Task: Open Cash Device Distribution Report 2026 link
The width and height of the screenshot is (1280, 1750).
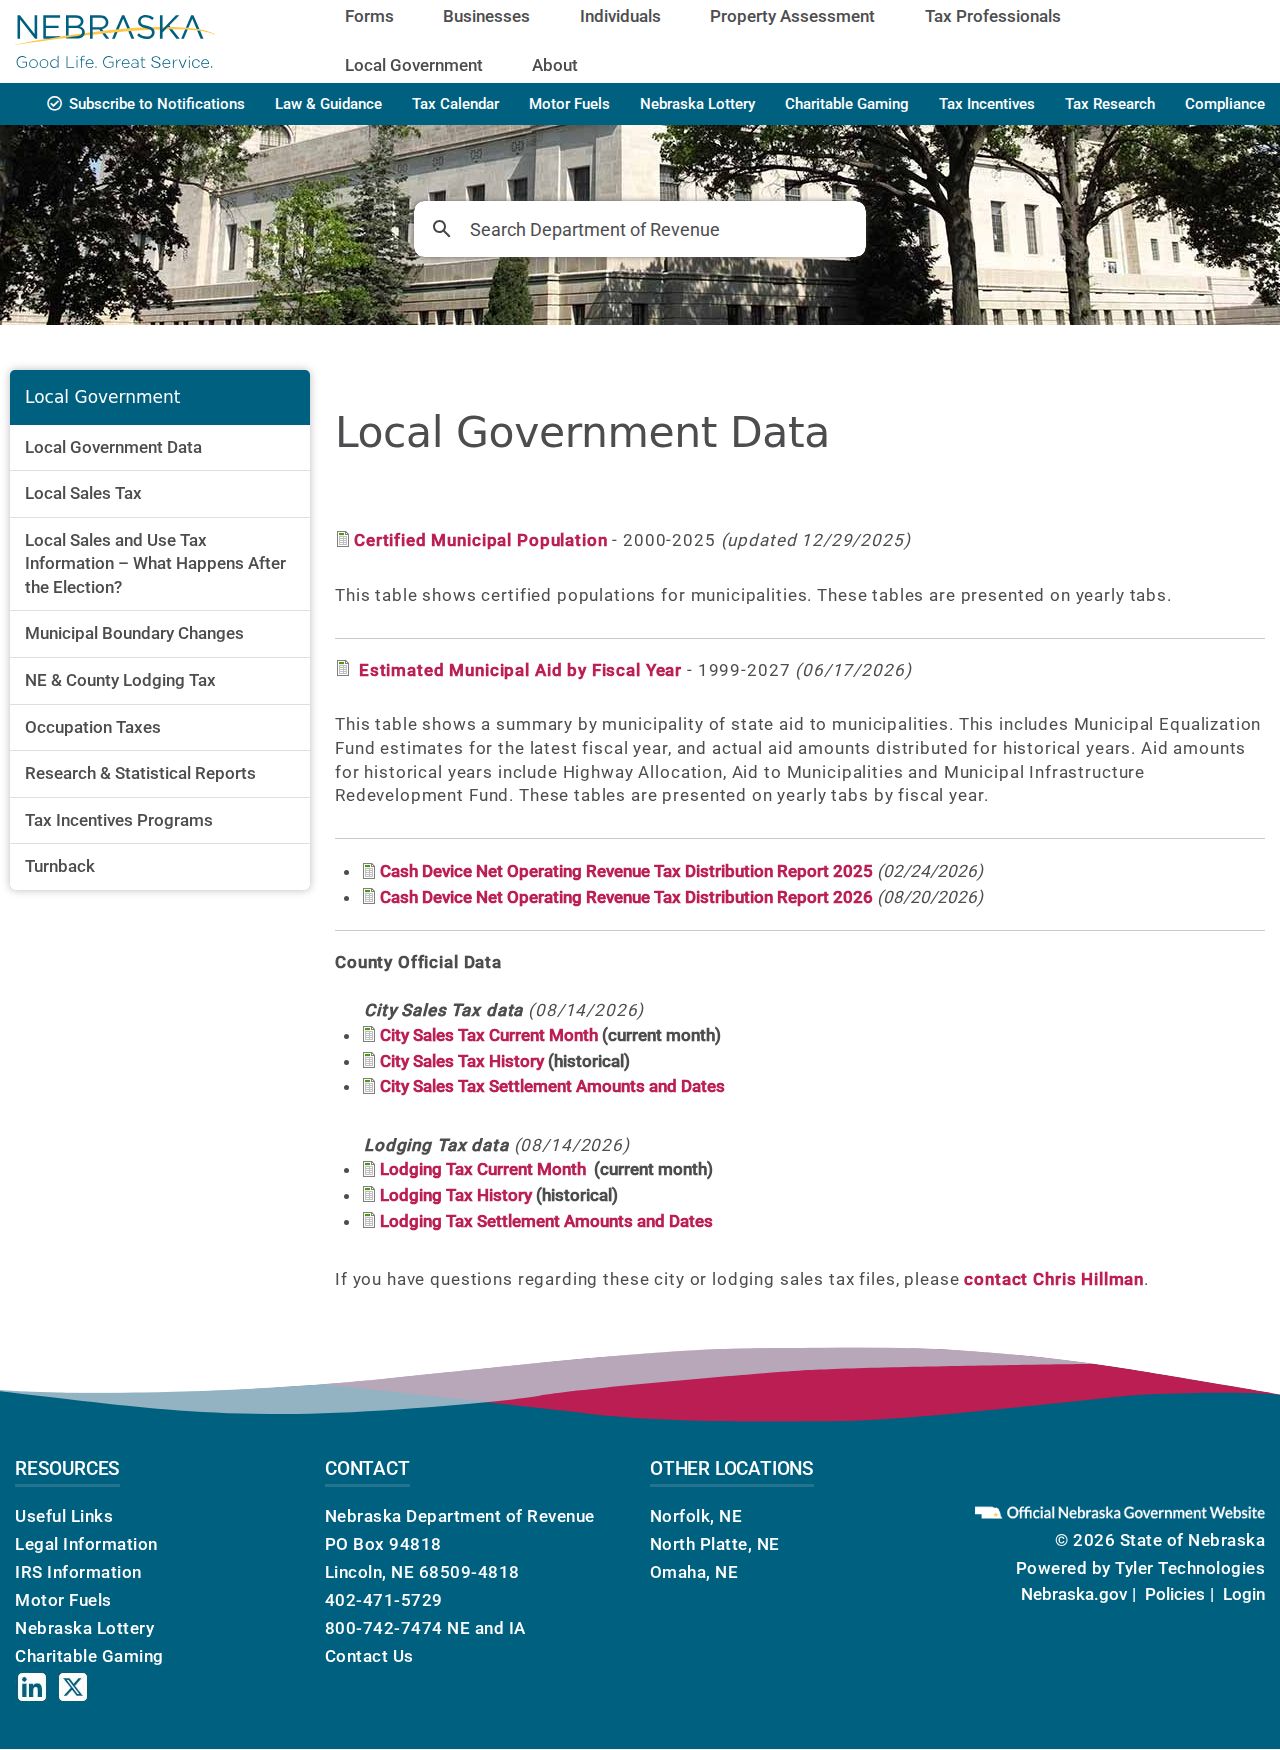Action: click(x=626, y=897)
